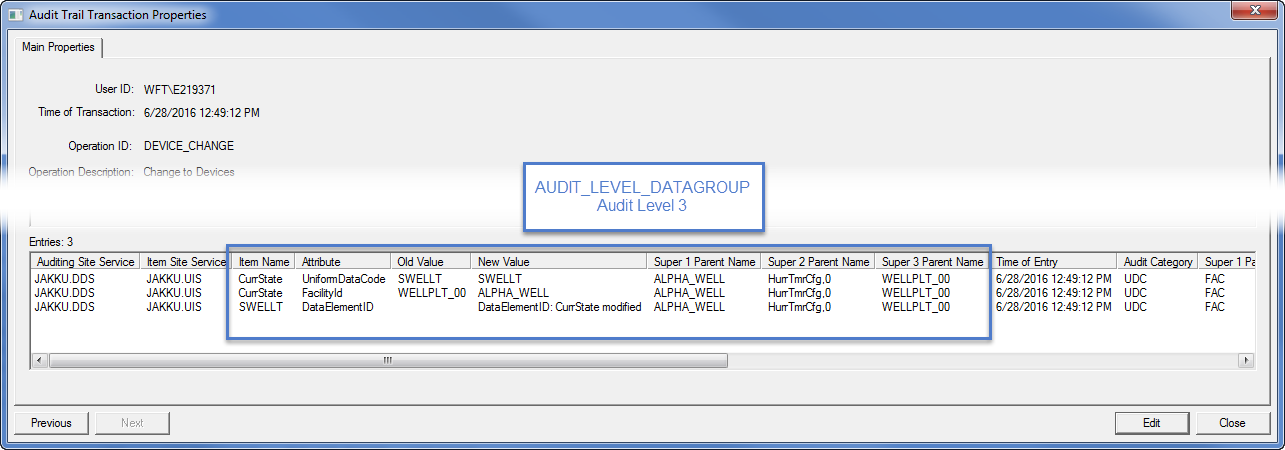Click the Time of Transaction value
The width and height of the screenshot is (1285, 450).
point(202,112)
